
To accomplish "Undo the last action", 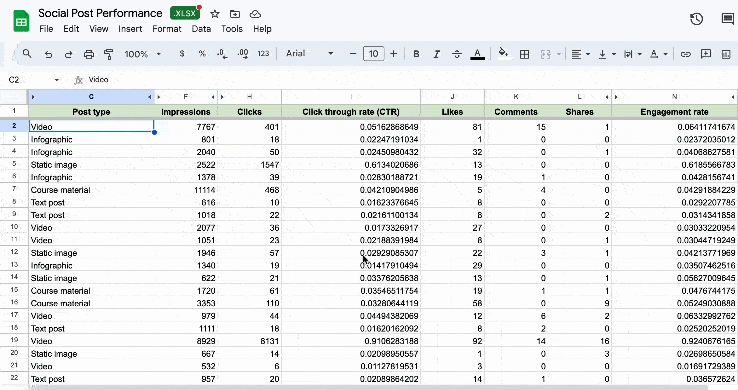I will [x=48, y=54].
